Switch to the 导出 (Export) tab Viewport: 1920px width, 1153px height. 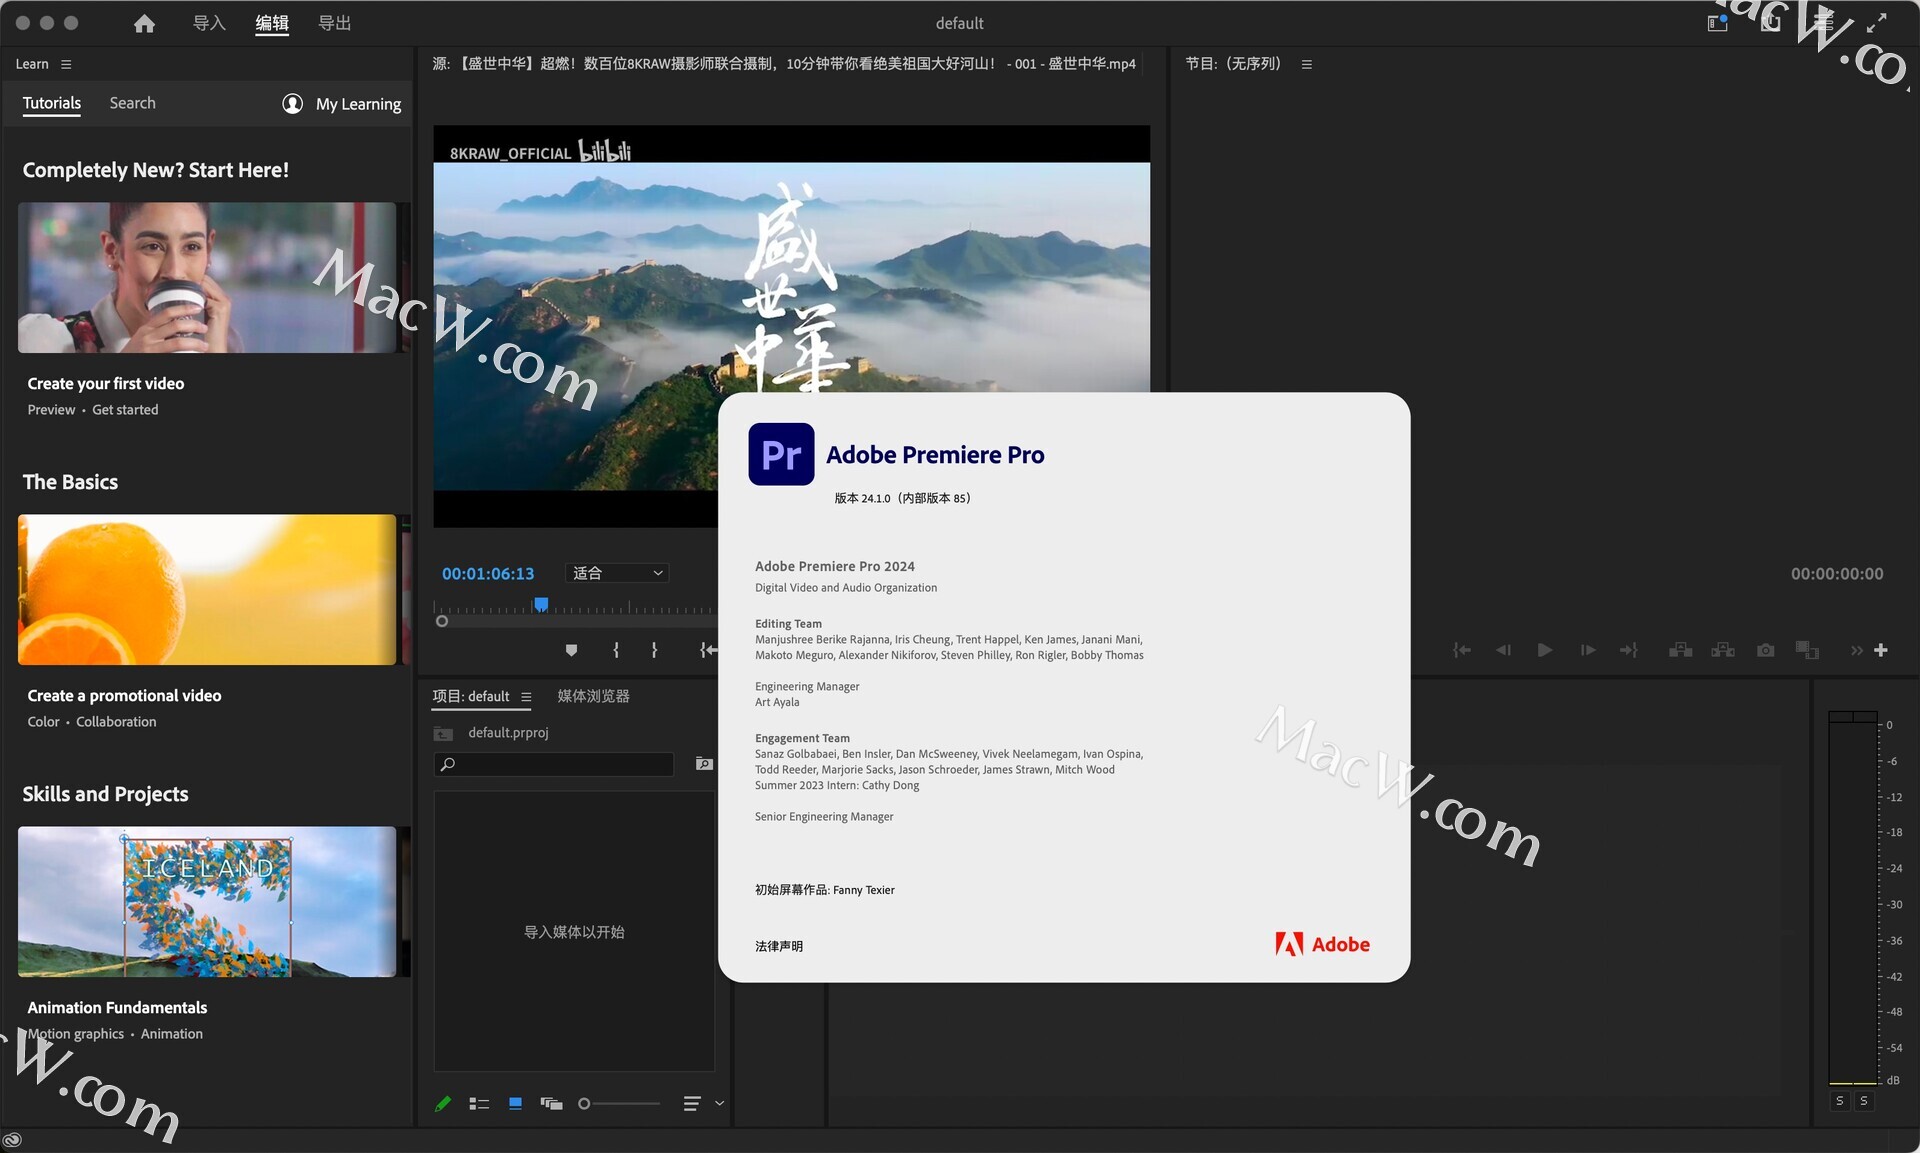334,23
